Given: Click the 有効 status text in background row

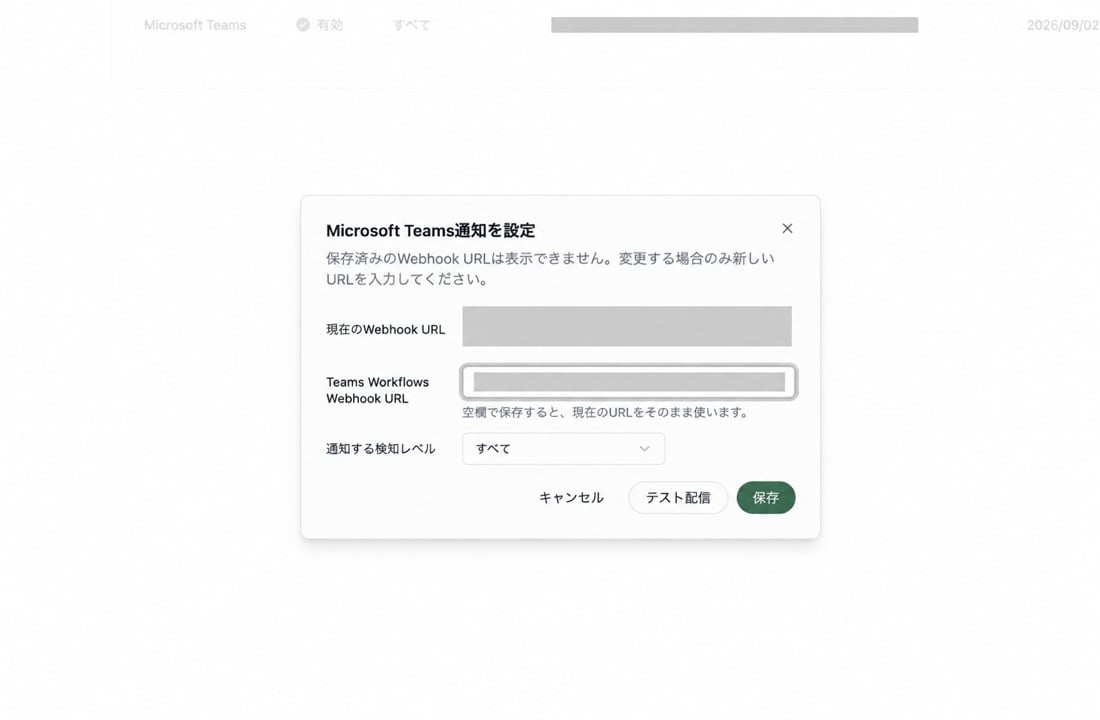Looking at the screenshot, I should coord(330,25).
